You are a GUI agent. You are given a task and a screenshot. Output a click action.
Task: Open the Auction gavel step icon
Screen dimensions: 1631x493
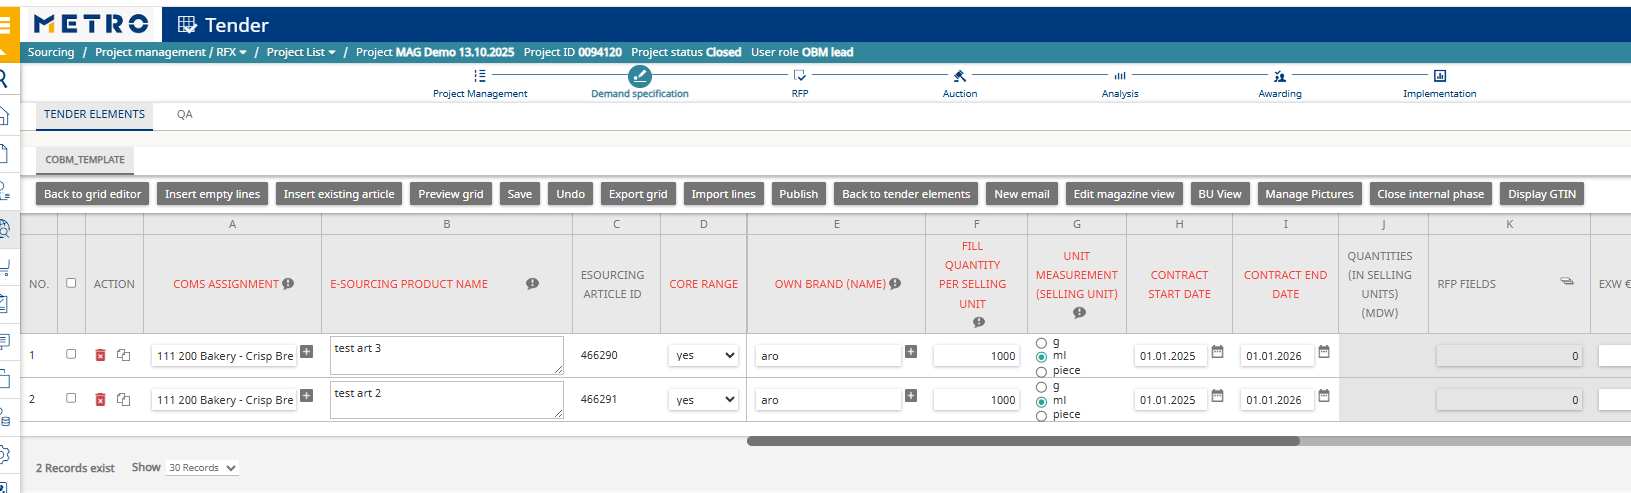click(x=960, y=75)
